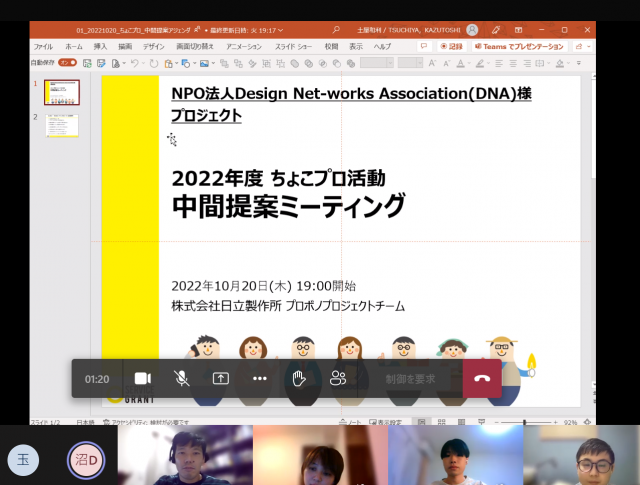Open the share screen tray
This screenshot has height=485, width=640.
(x=221, y=378)
